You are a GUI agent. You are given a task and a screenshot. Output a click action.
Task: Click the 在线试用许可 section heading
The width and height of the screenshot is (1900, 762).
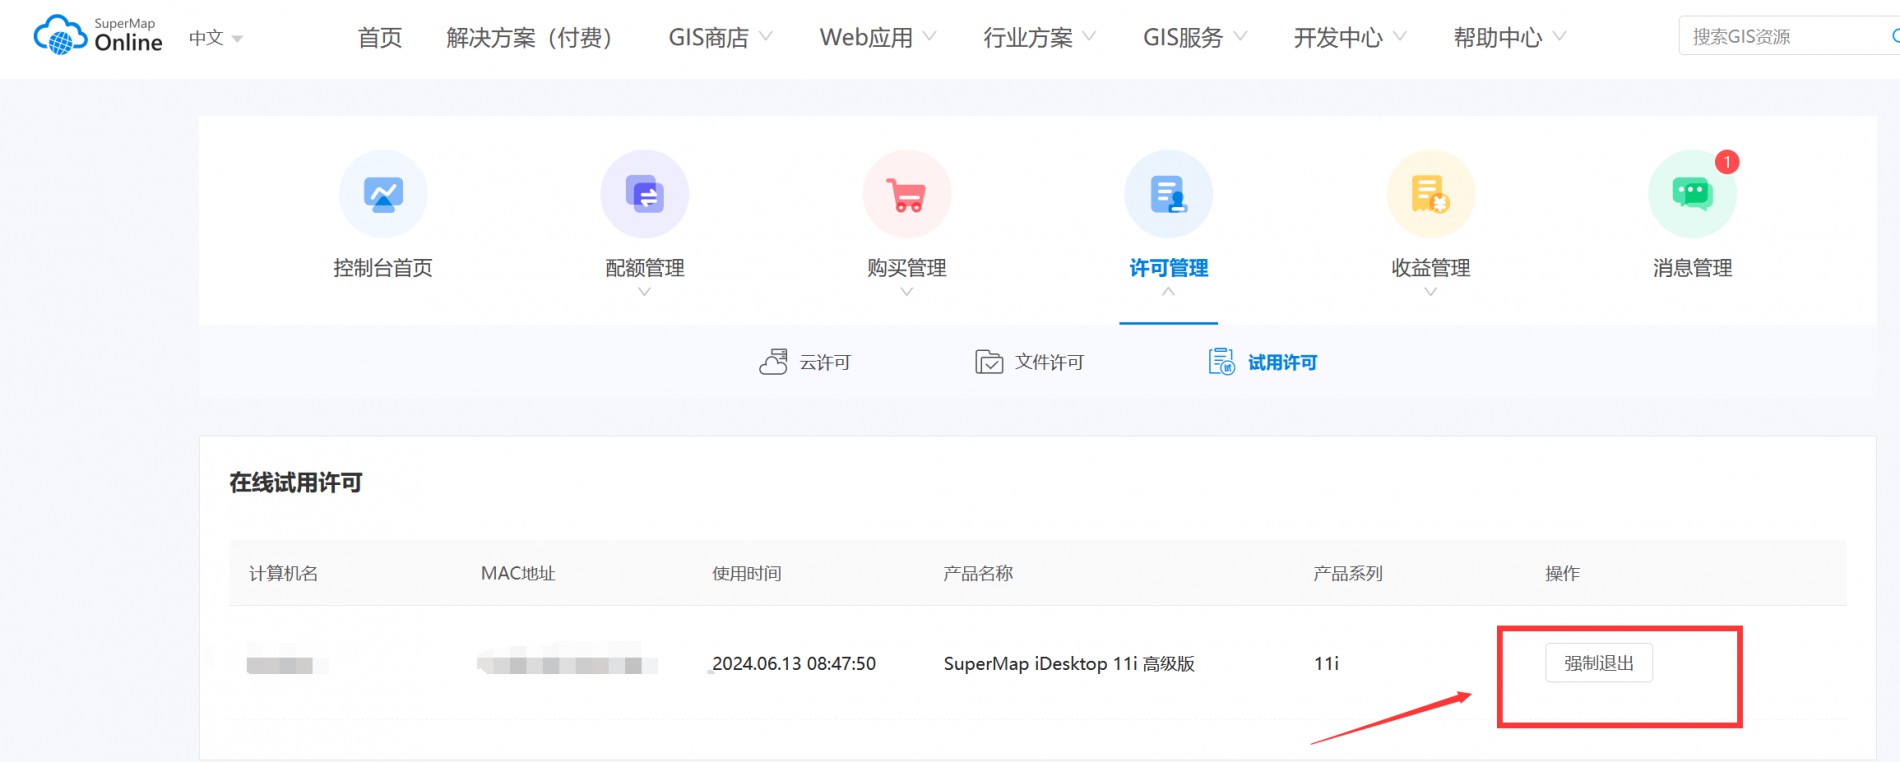(x=296, y=483)
